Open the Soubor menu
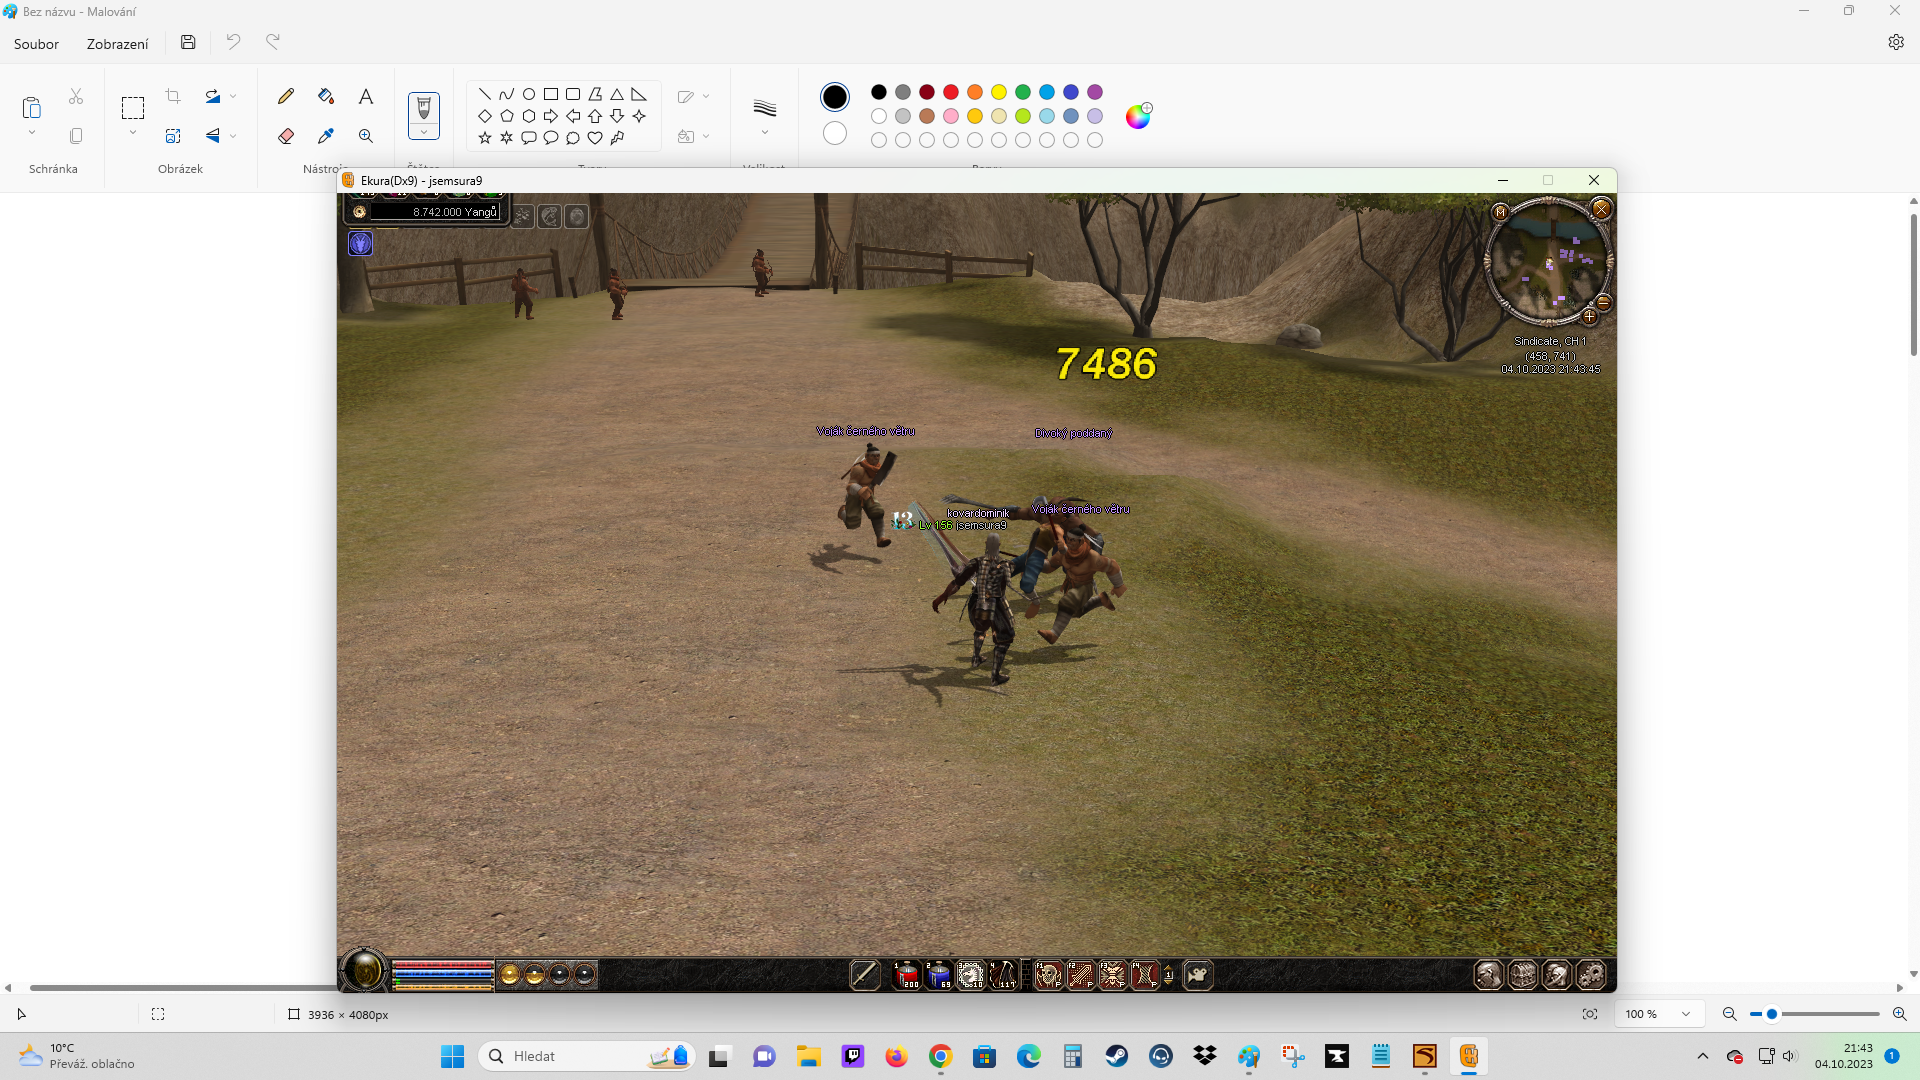The height and width of the screenshot is (1080, 1920). 36,44
